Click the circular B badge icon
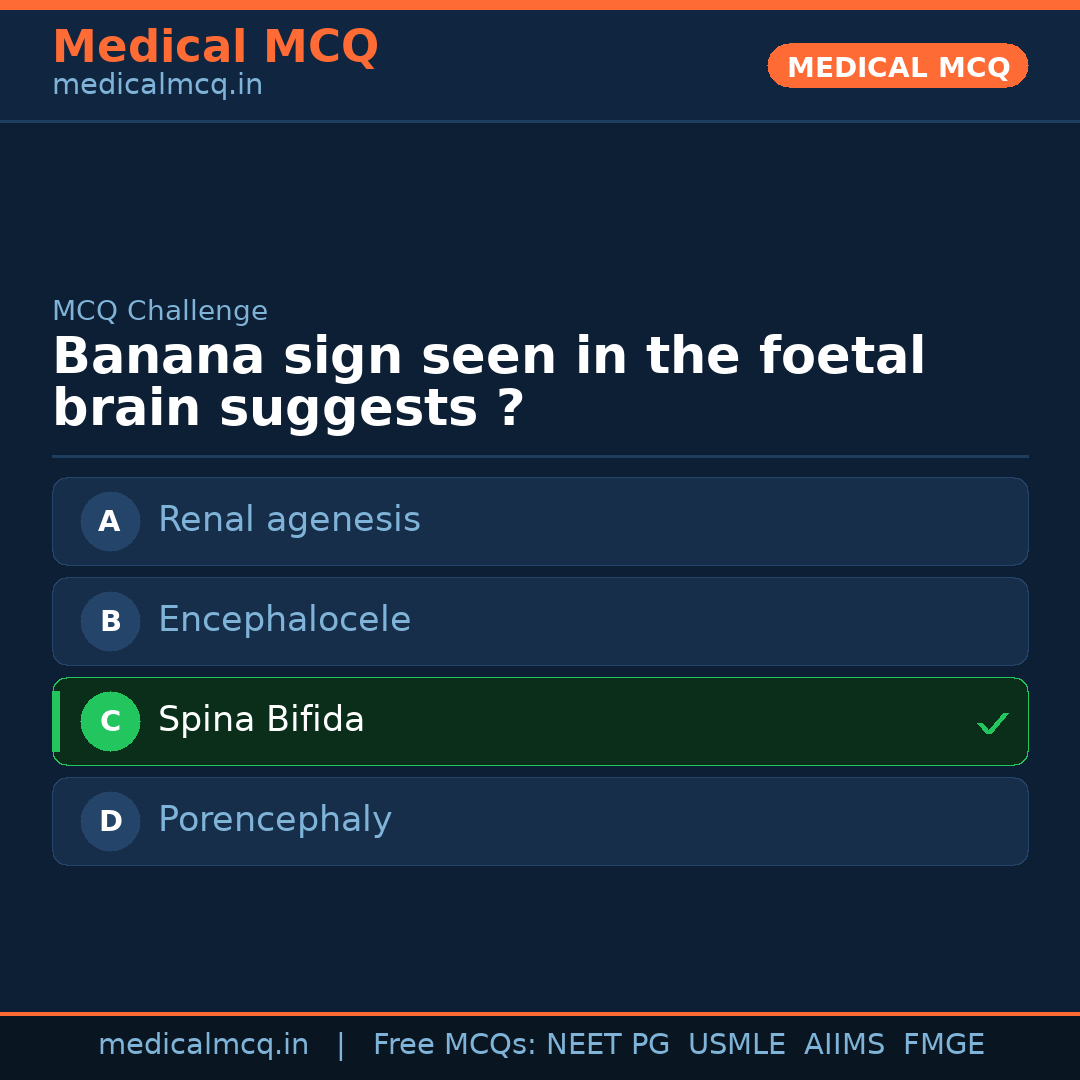This screenshot has height=1080, width=1080. pyautogui.click(x=110, y=621)
